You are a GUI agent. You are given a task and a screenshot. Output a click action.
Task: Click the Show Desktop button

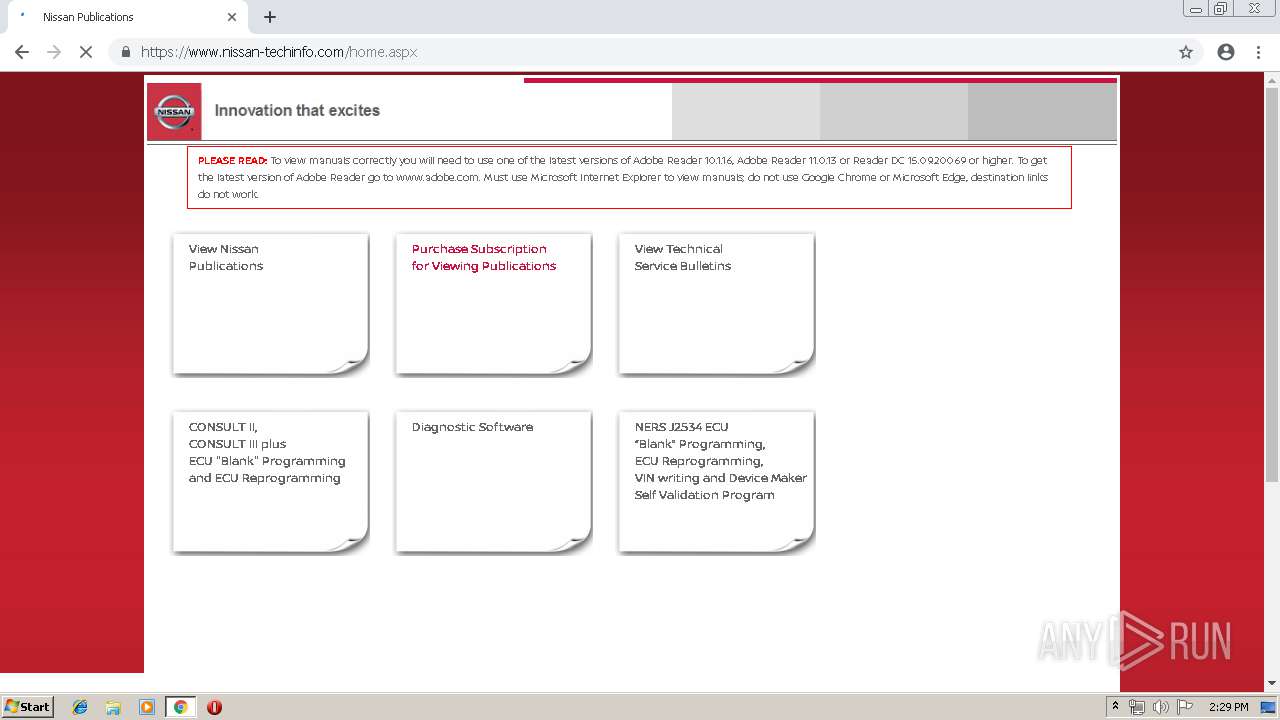click(x=1269, y=707)
